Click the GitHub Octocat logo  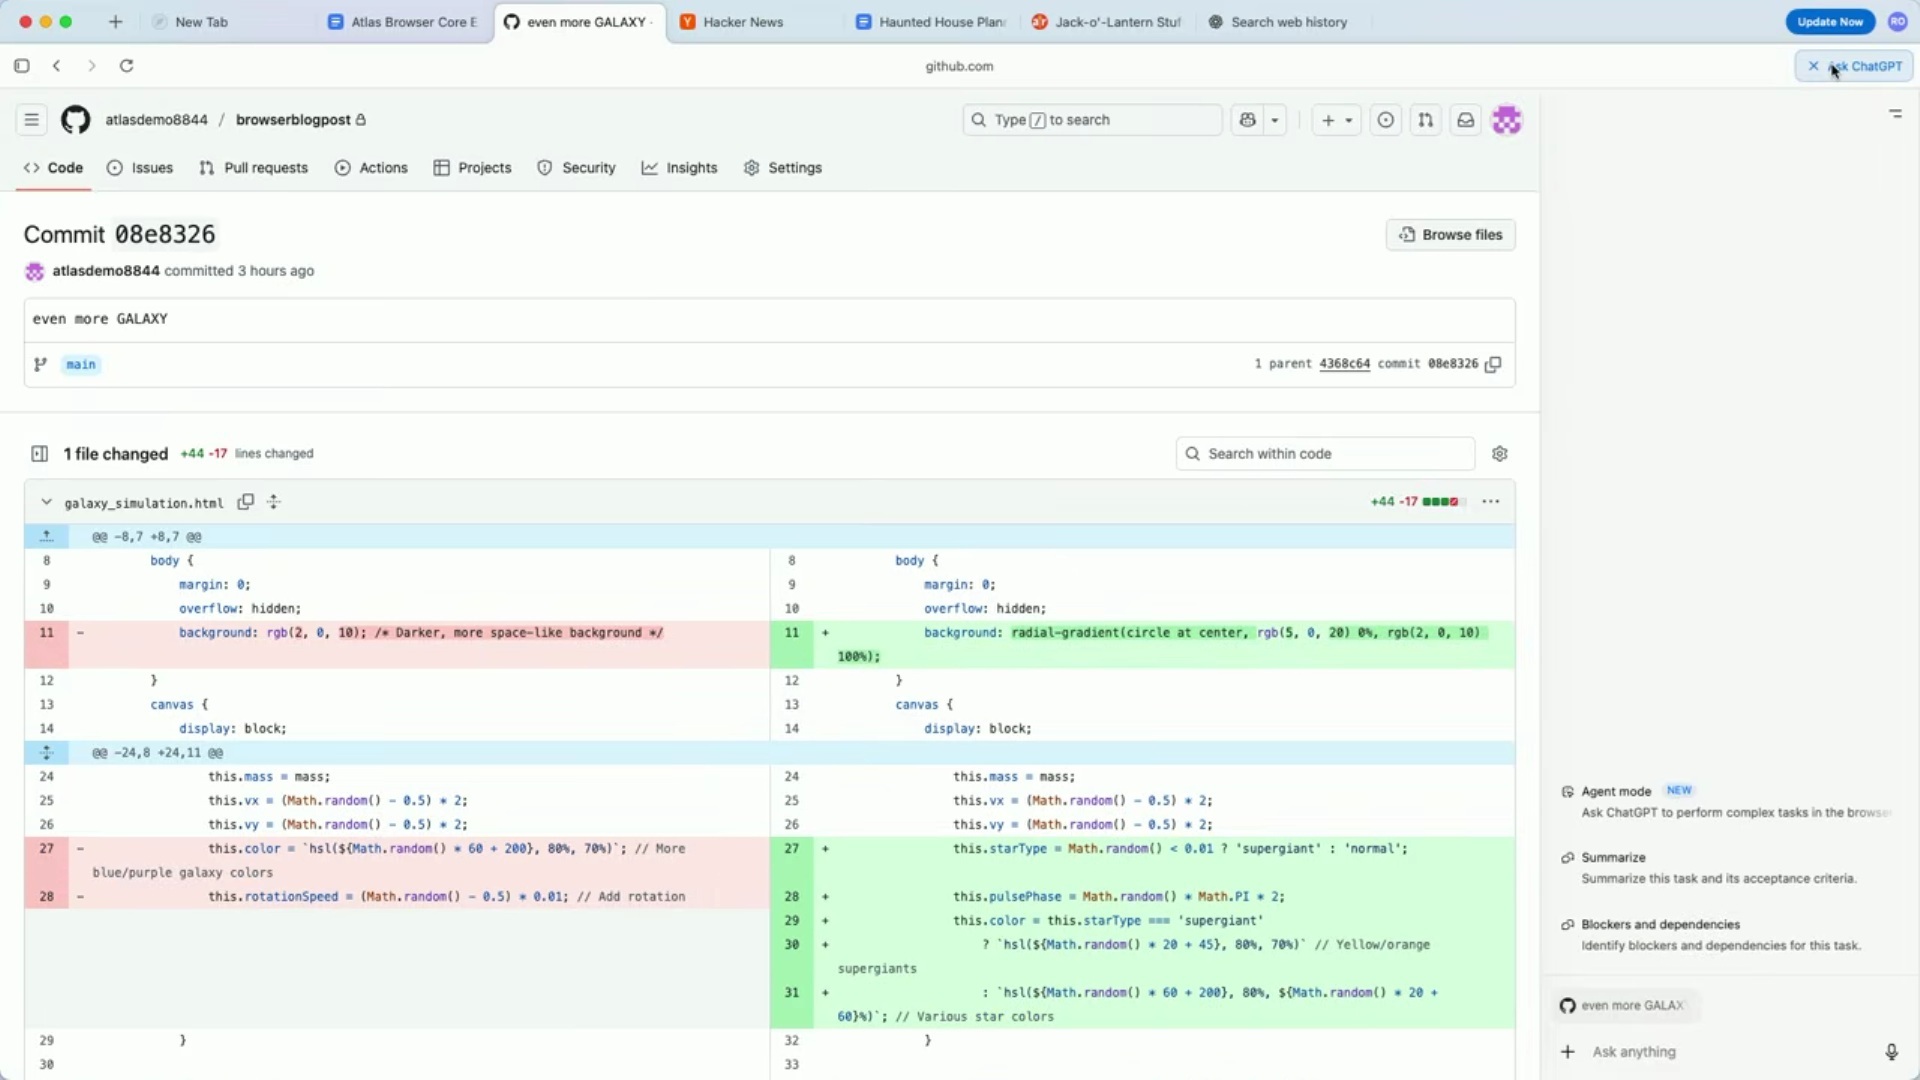point(75,120)
